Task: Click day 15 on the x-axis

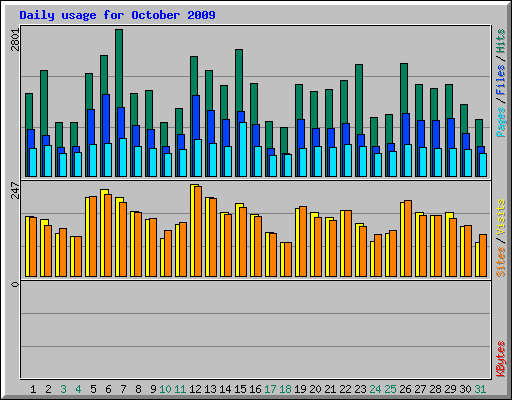Action: tap(240, 389)
